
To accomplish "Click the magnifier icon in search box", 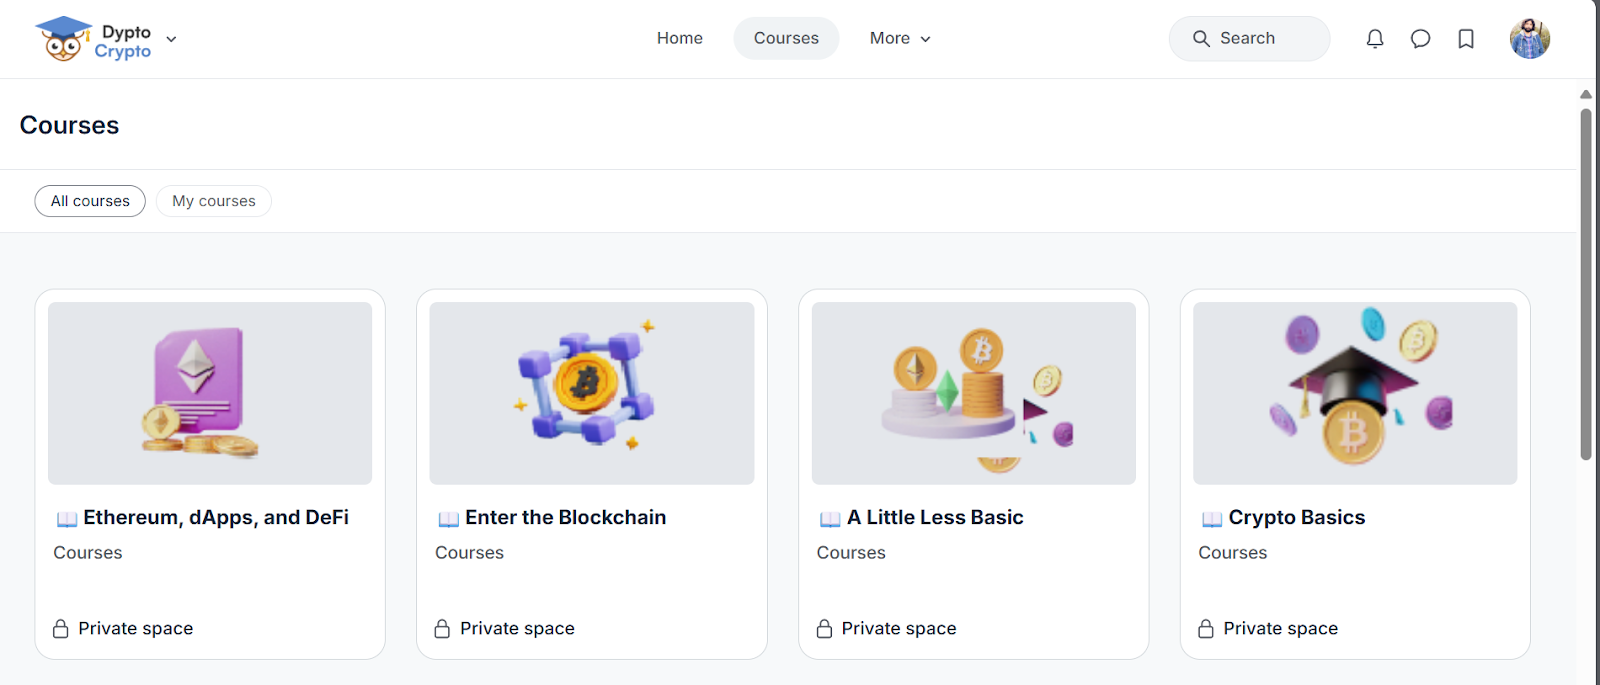I will pos(1201,39).
